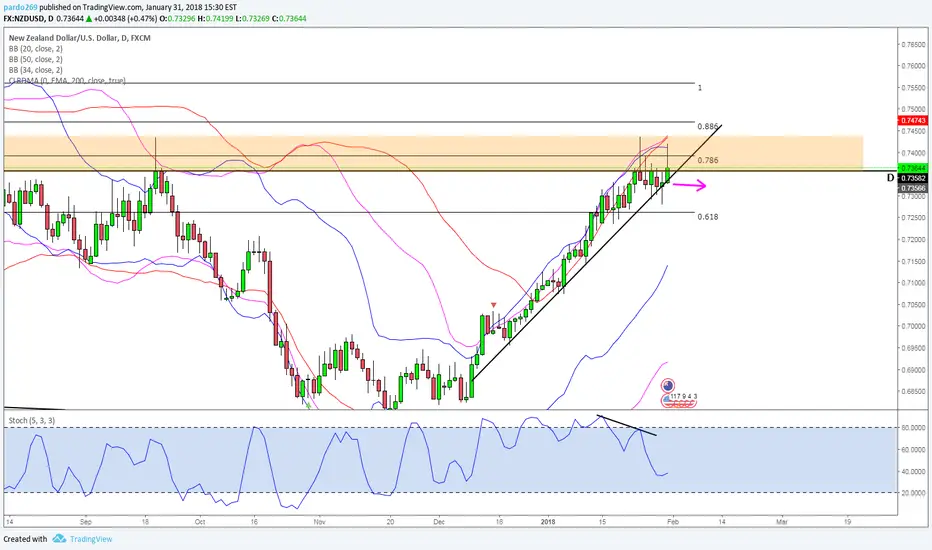932x550 pixels.
Task: Open the pardo269 author profile link
Action: click(x=21, y=8)
